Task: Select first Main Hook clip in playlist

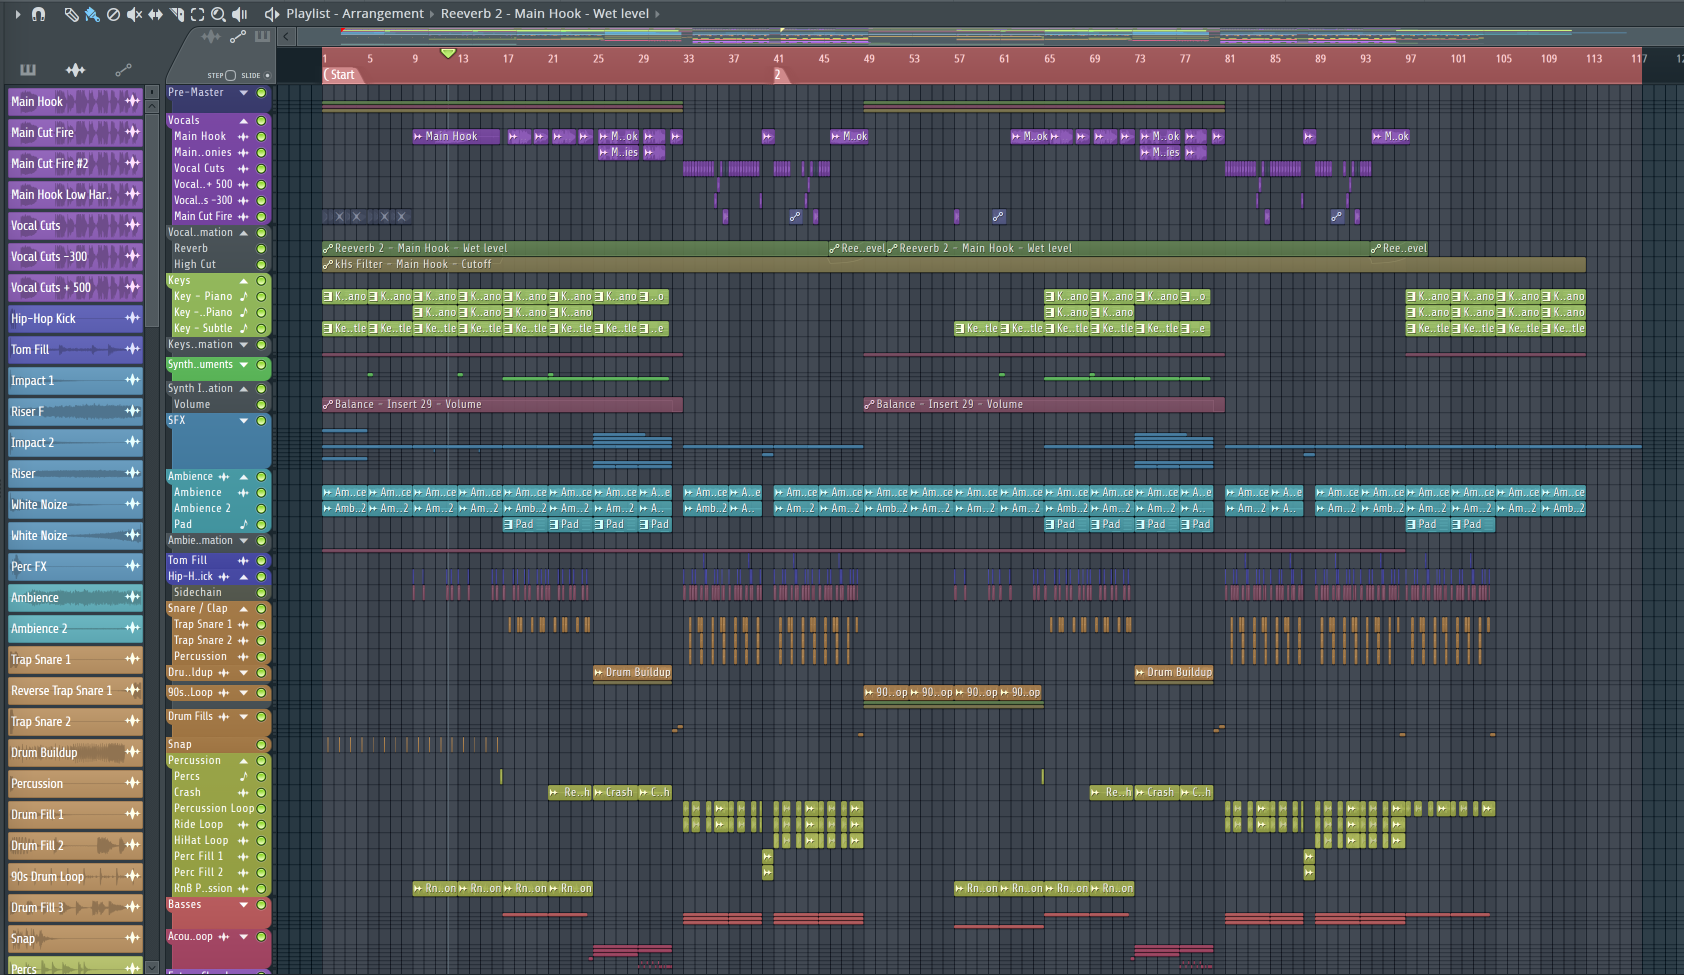Action: click(456, 137)
